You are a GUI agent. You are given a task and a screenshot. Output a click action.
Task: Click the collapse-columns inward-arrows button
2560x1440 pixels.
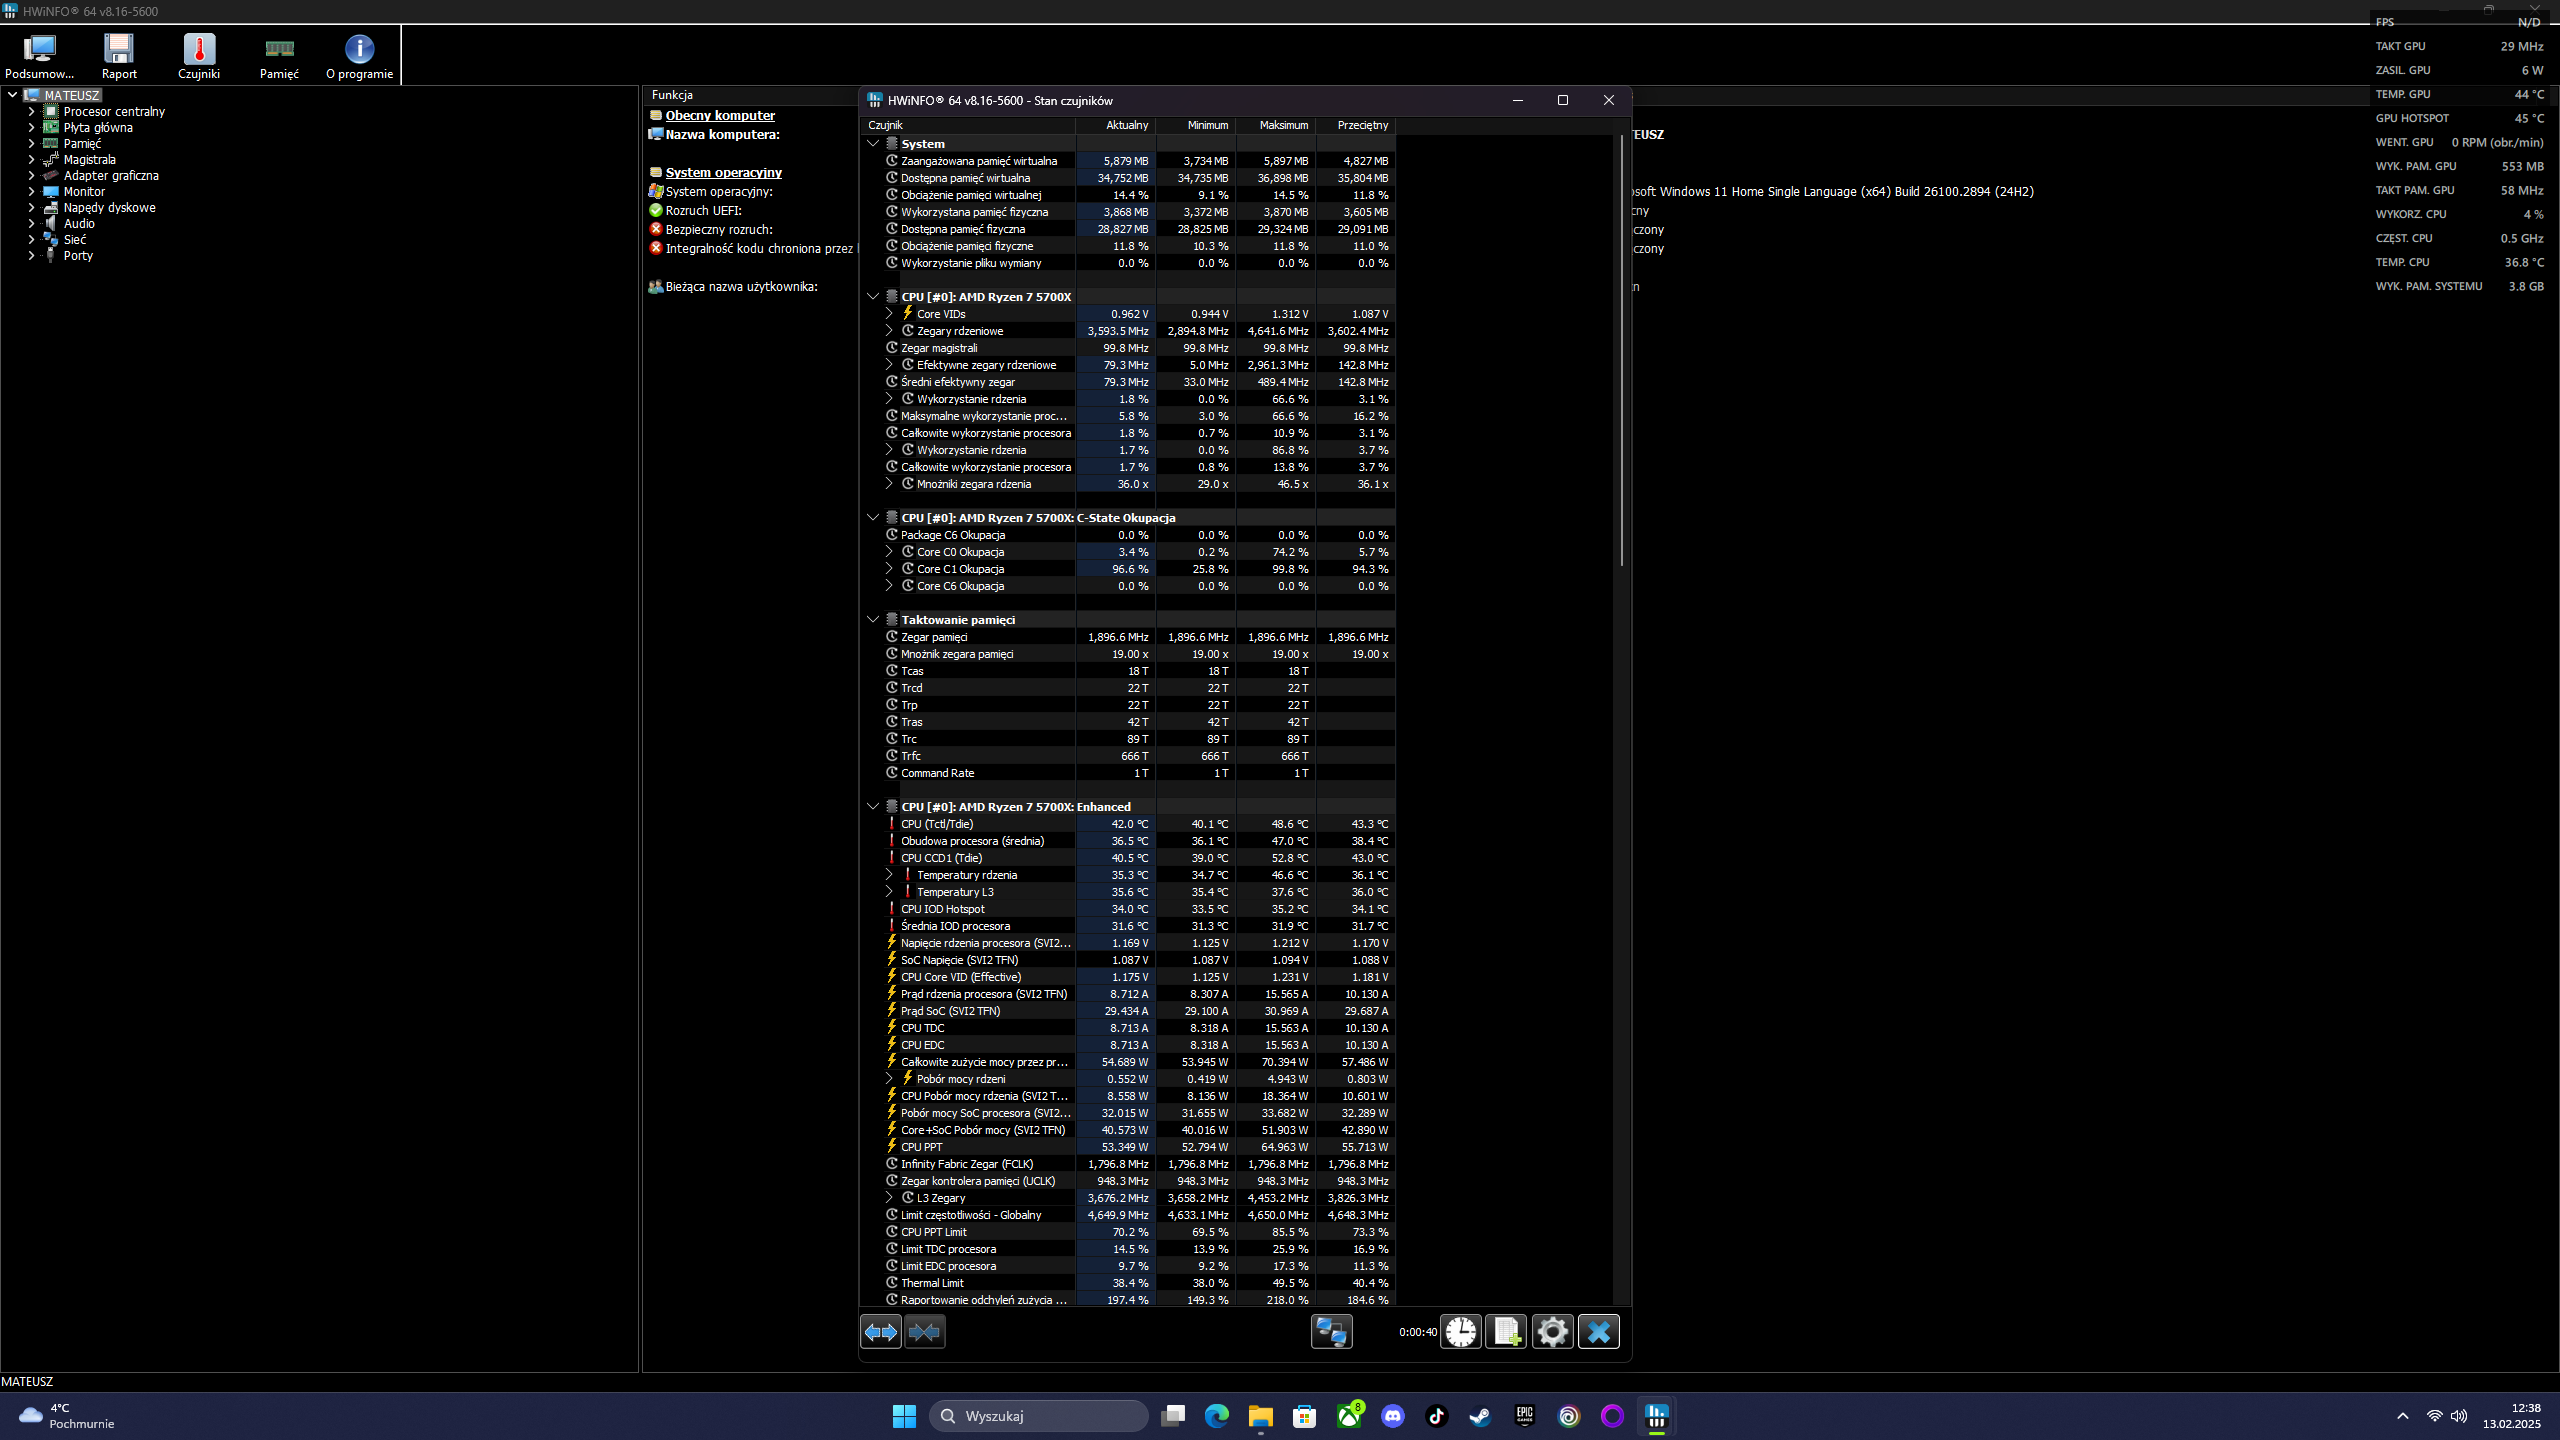pyautogui.click(x=925, y=1332)
